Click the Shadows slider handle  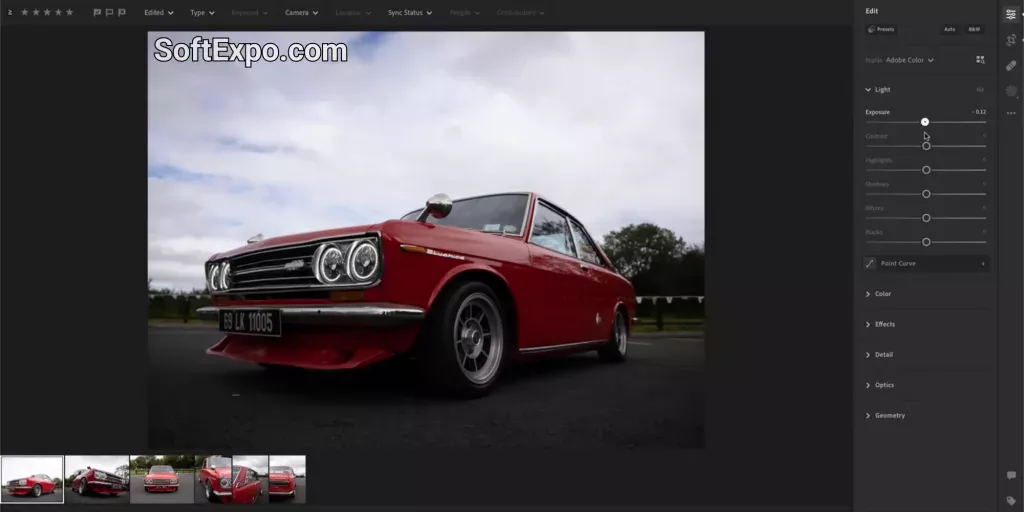click(x=926, y=194)
